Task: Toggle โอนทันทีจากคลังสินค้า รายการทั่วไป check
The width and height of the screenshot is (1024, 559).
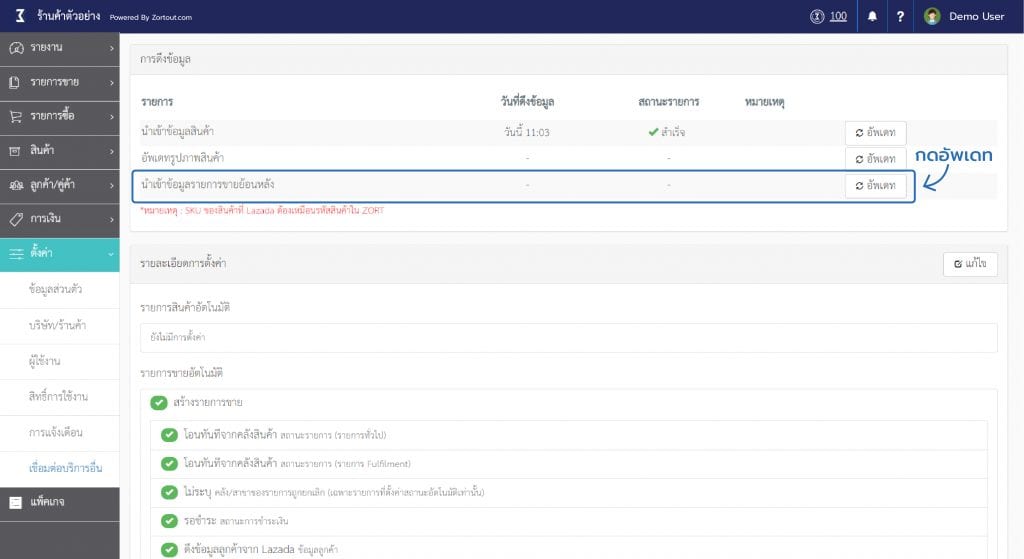Action: point(169,435)
